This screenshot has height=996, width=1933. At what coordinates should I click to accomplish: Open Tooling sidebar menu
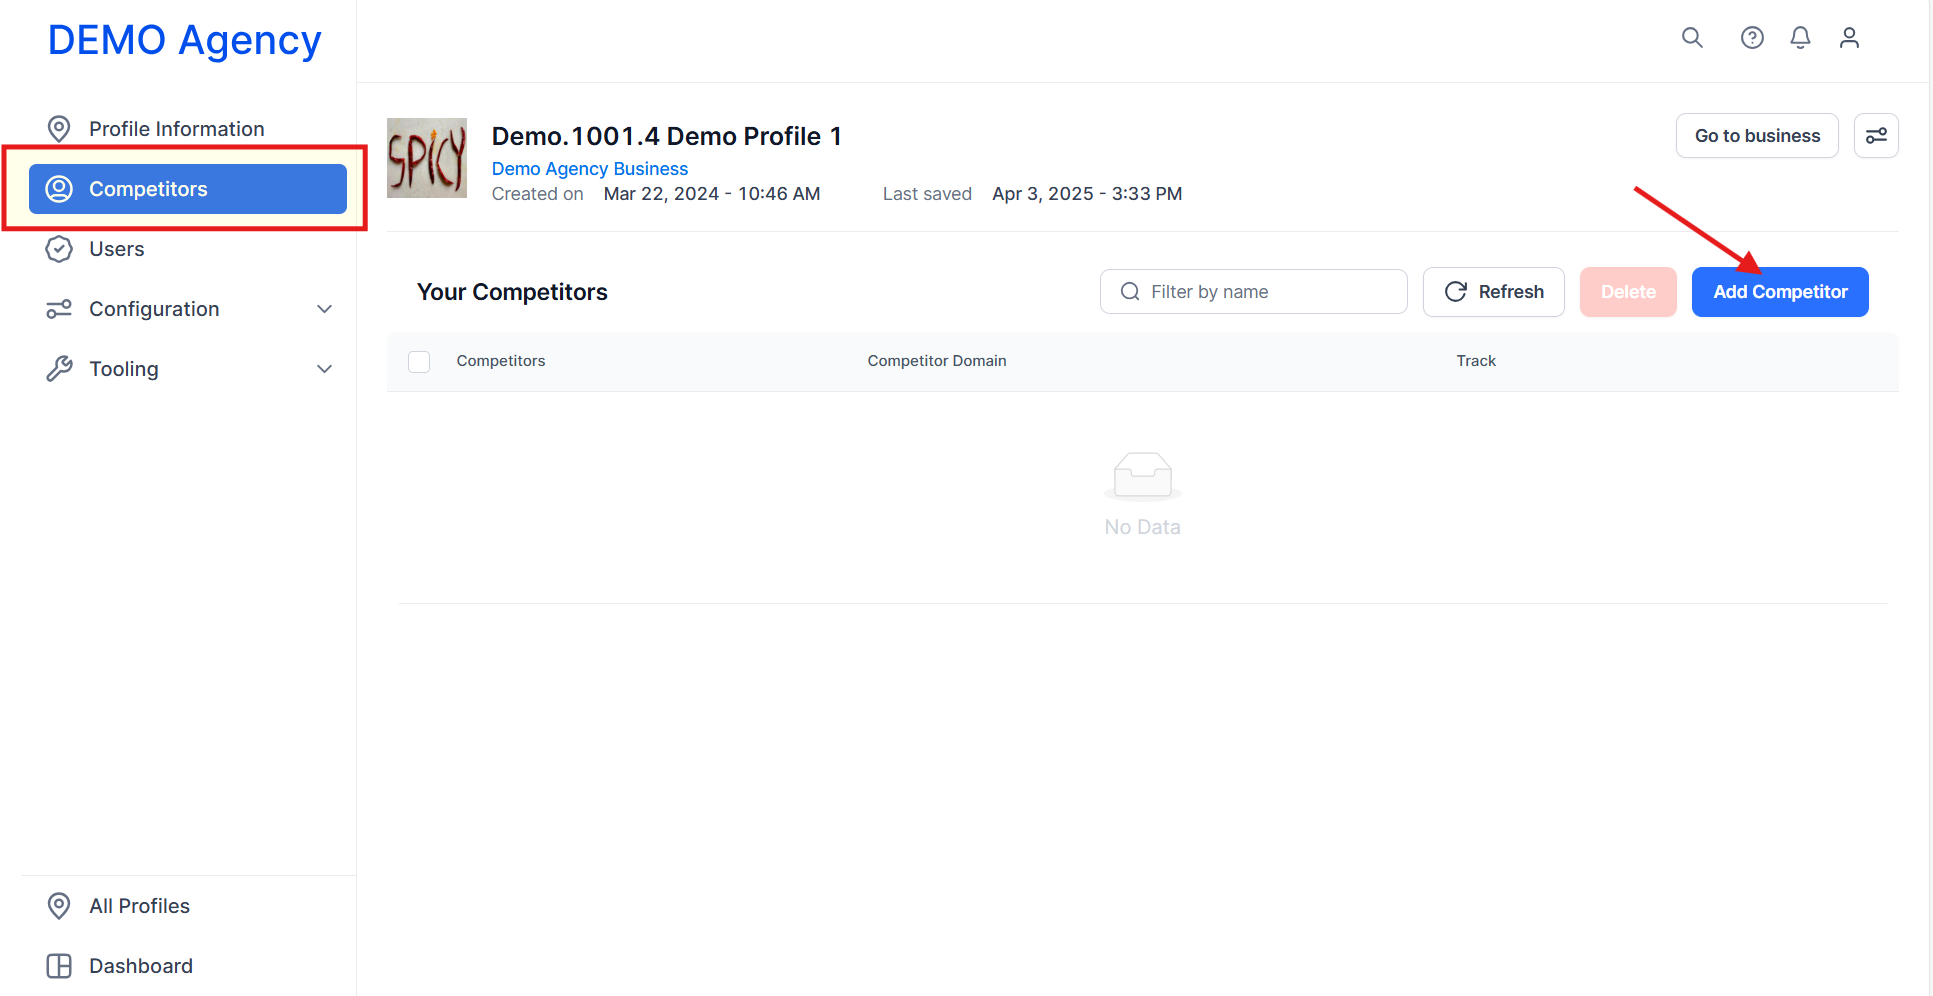(x=188, y=369)
